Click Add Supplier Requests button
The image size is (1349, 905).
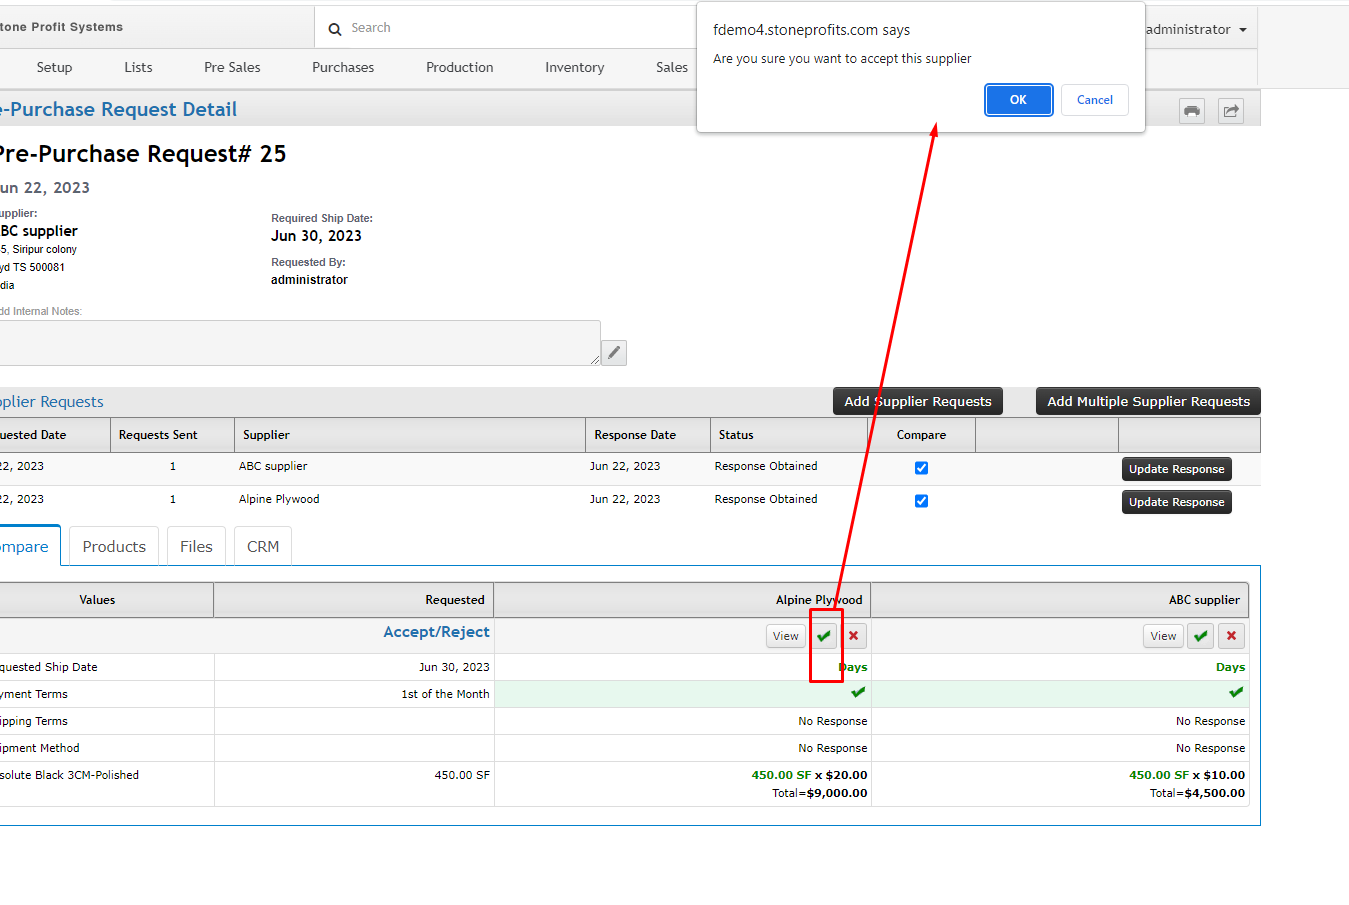pyautogui.click(x=918, y=401)
